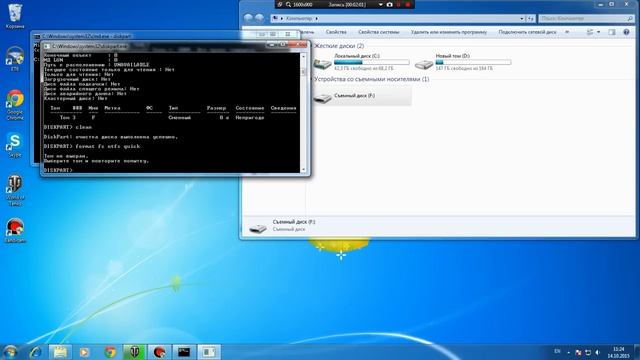Open the Google Chrome desktop shortcut
Screen dimensions: 640x360
(x=15, y=105)
